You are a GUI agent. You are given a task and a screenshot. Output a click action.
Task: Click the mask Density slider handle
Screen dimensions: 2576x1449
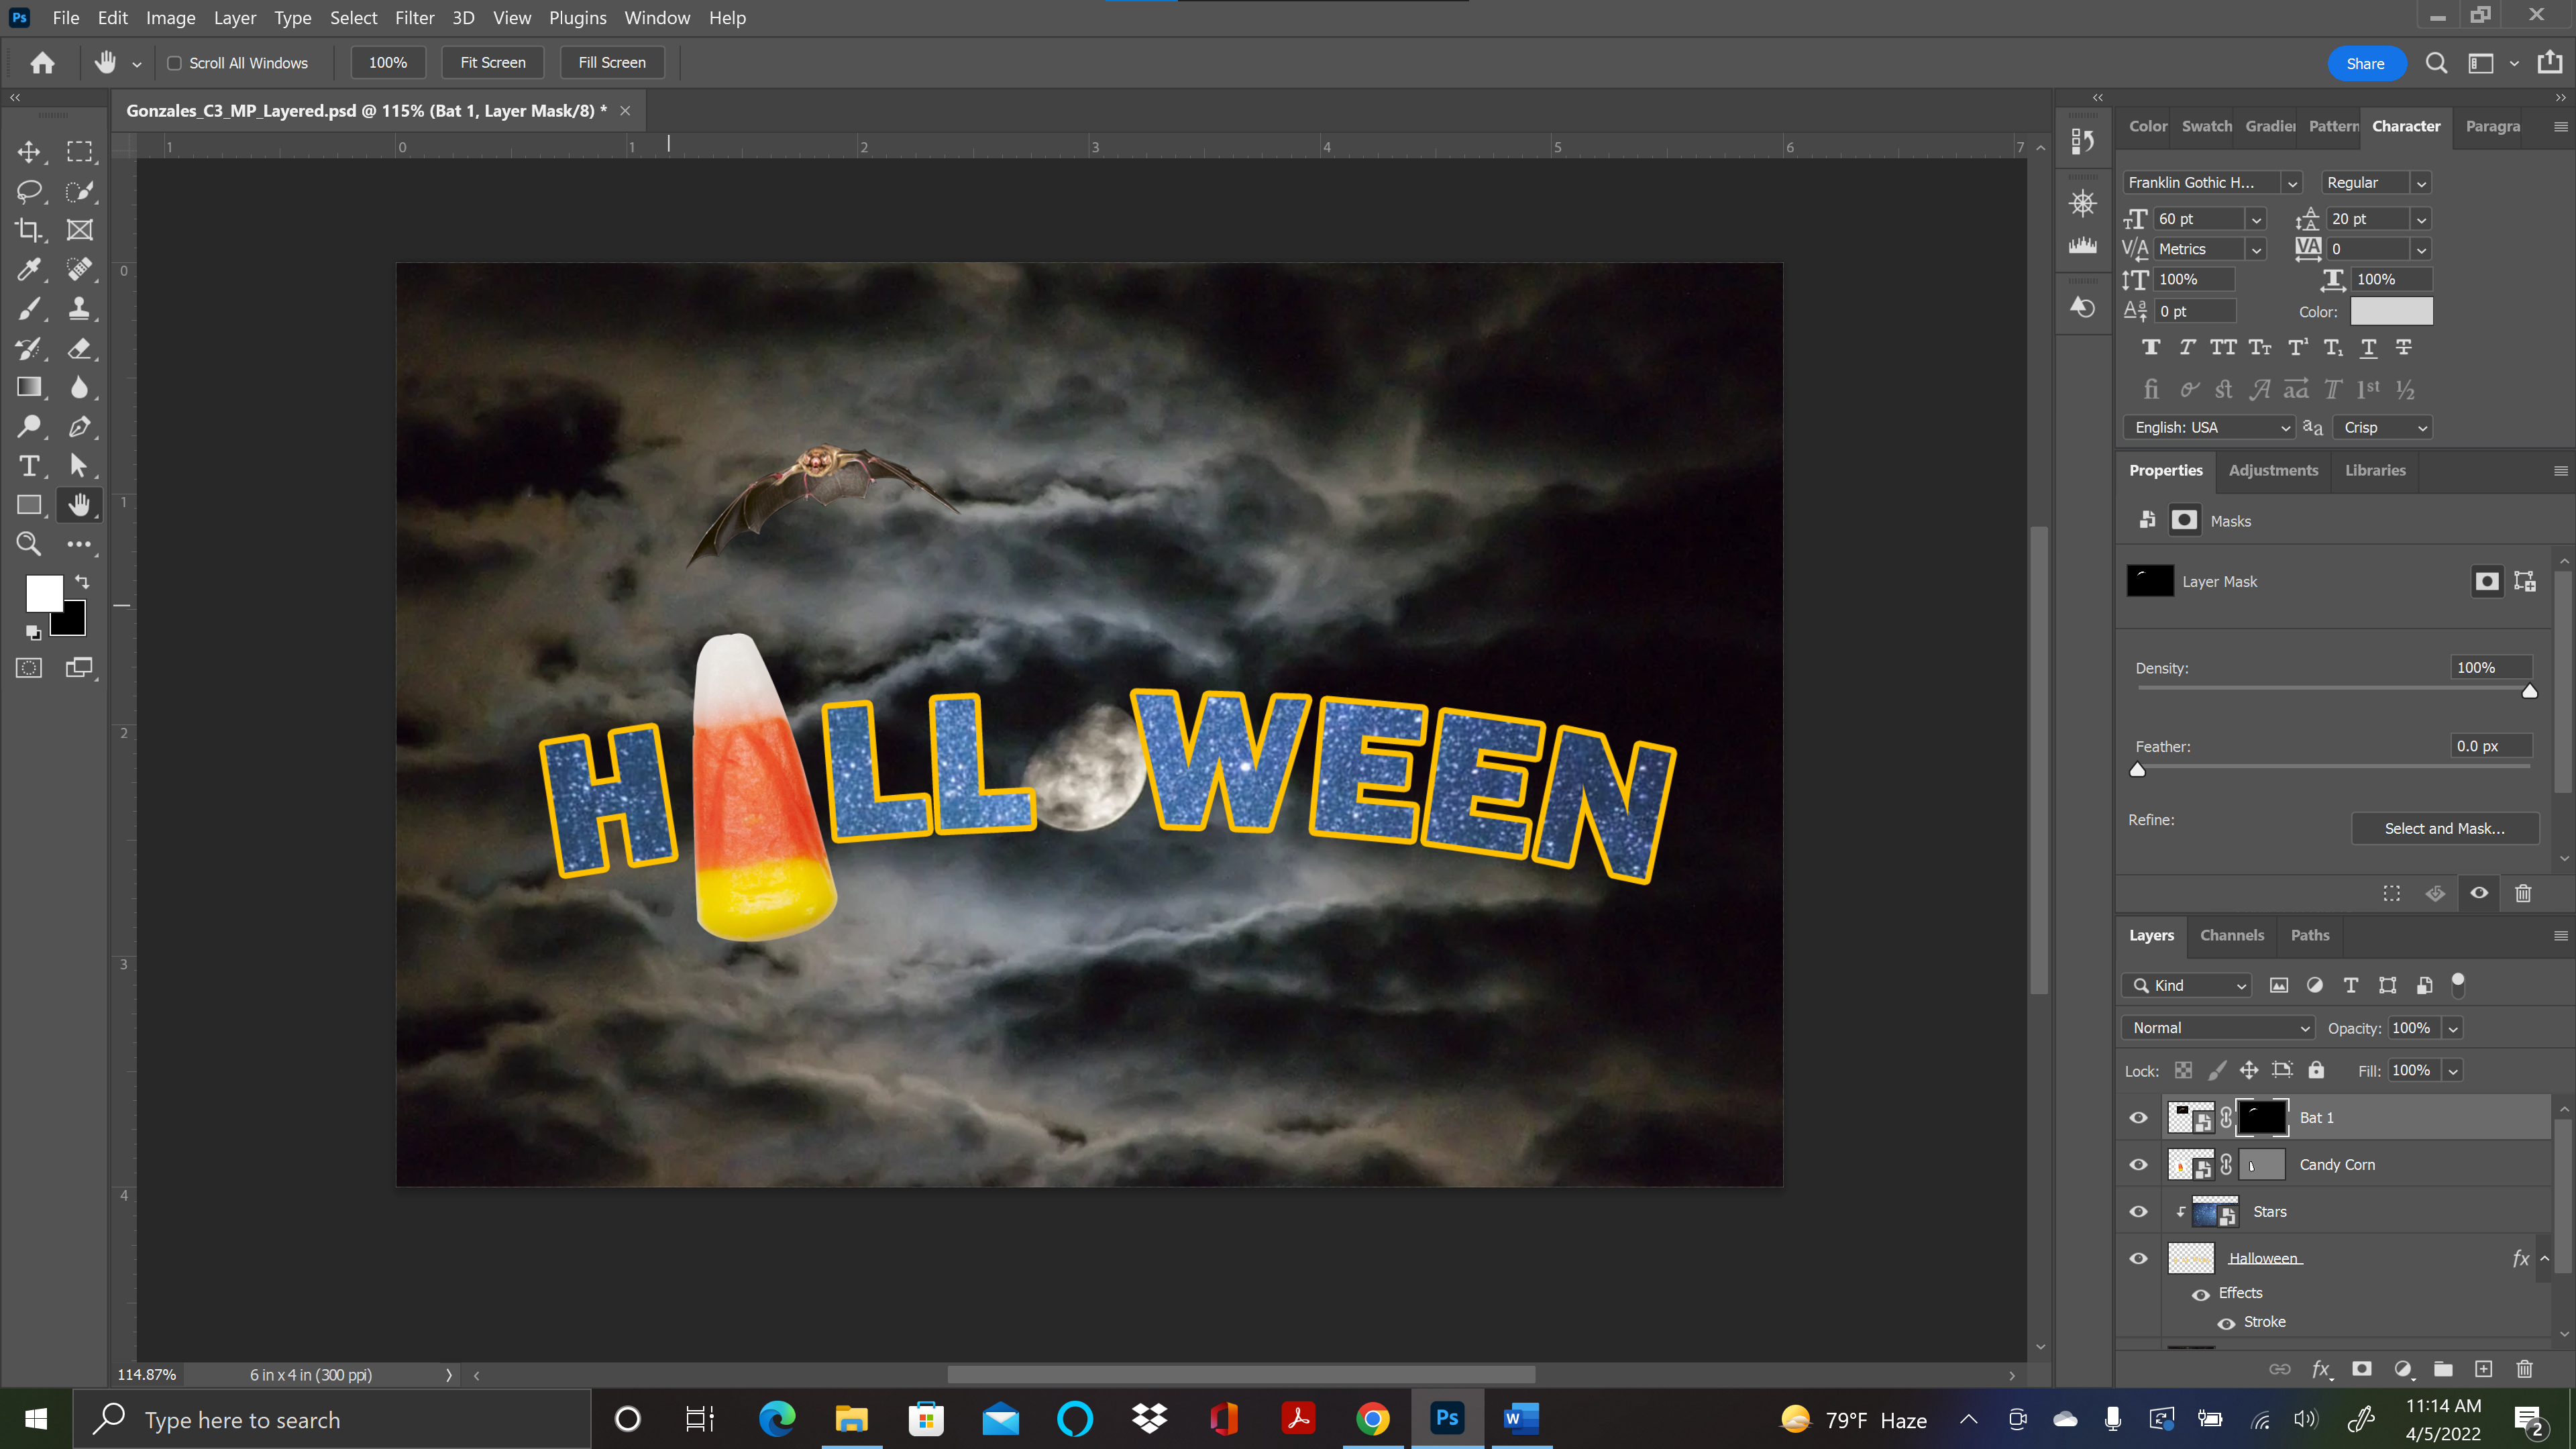click(x=2529, y=691)
